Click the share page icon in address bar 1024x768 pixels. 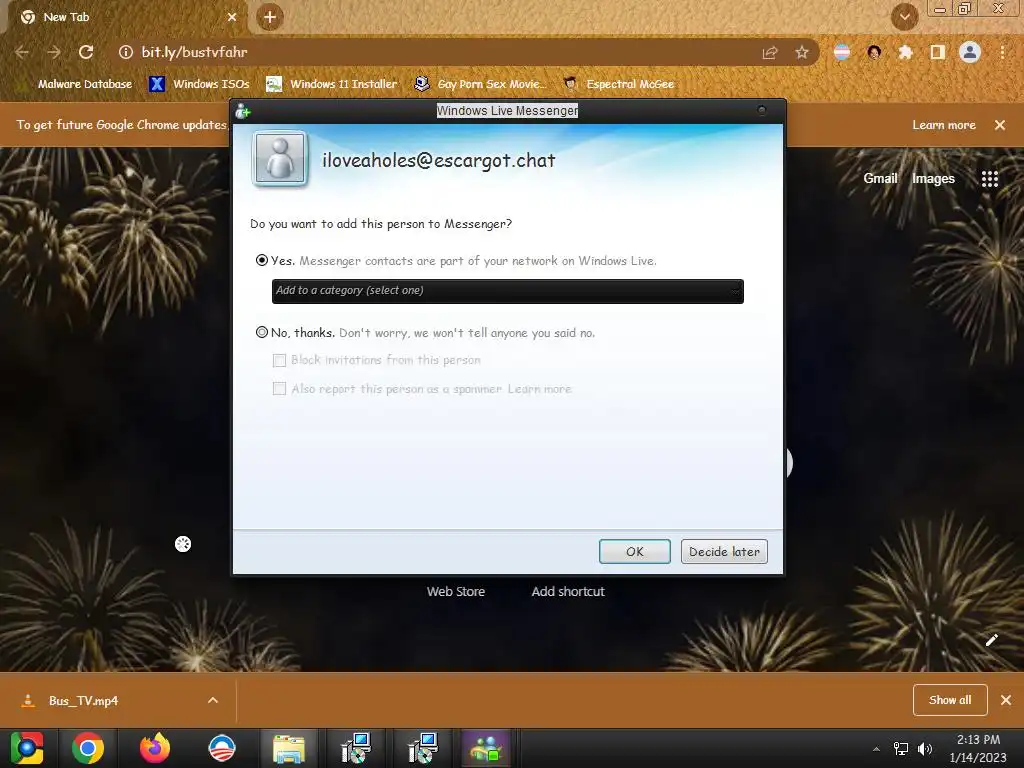point(770,52)
